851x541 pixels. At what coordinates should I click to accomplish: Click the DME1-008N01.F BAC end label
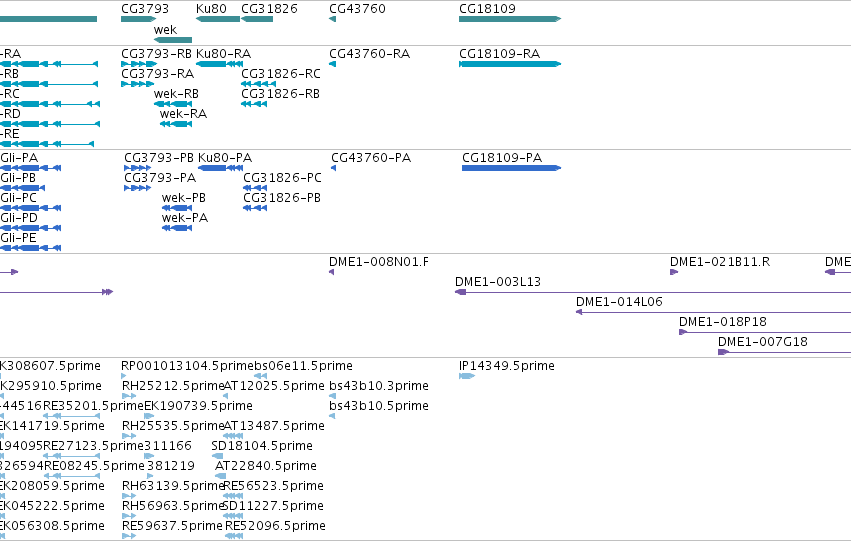pos(379,262)
